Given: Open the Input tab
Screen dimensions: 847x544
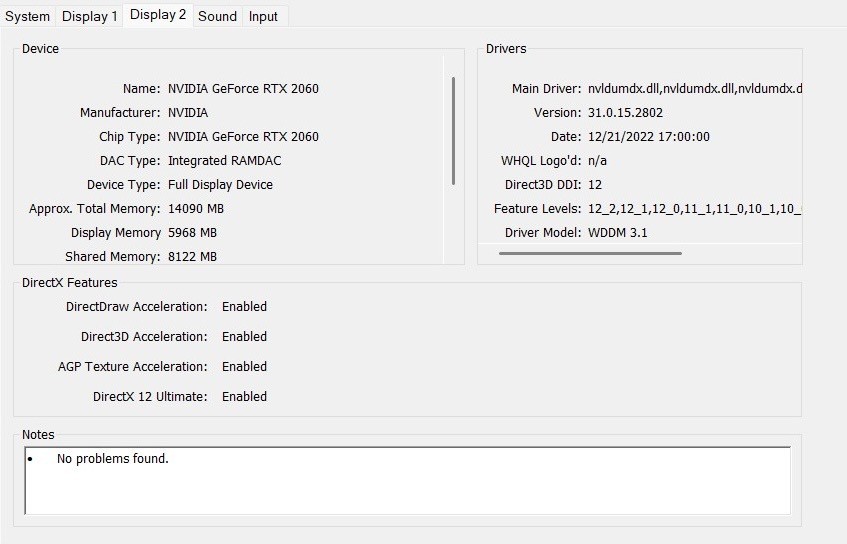Looking at the screenshot, I should [263, 16].
